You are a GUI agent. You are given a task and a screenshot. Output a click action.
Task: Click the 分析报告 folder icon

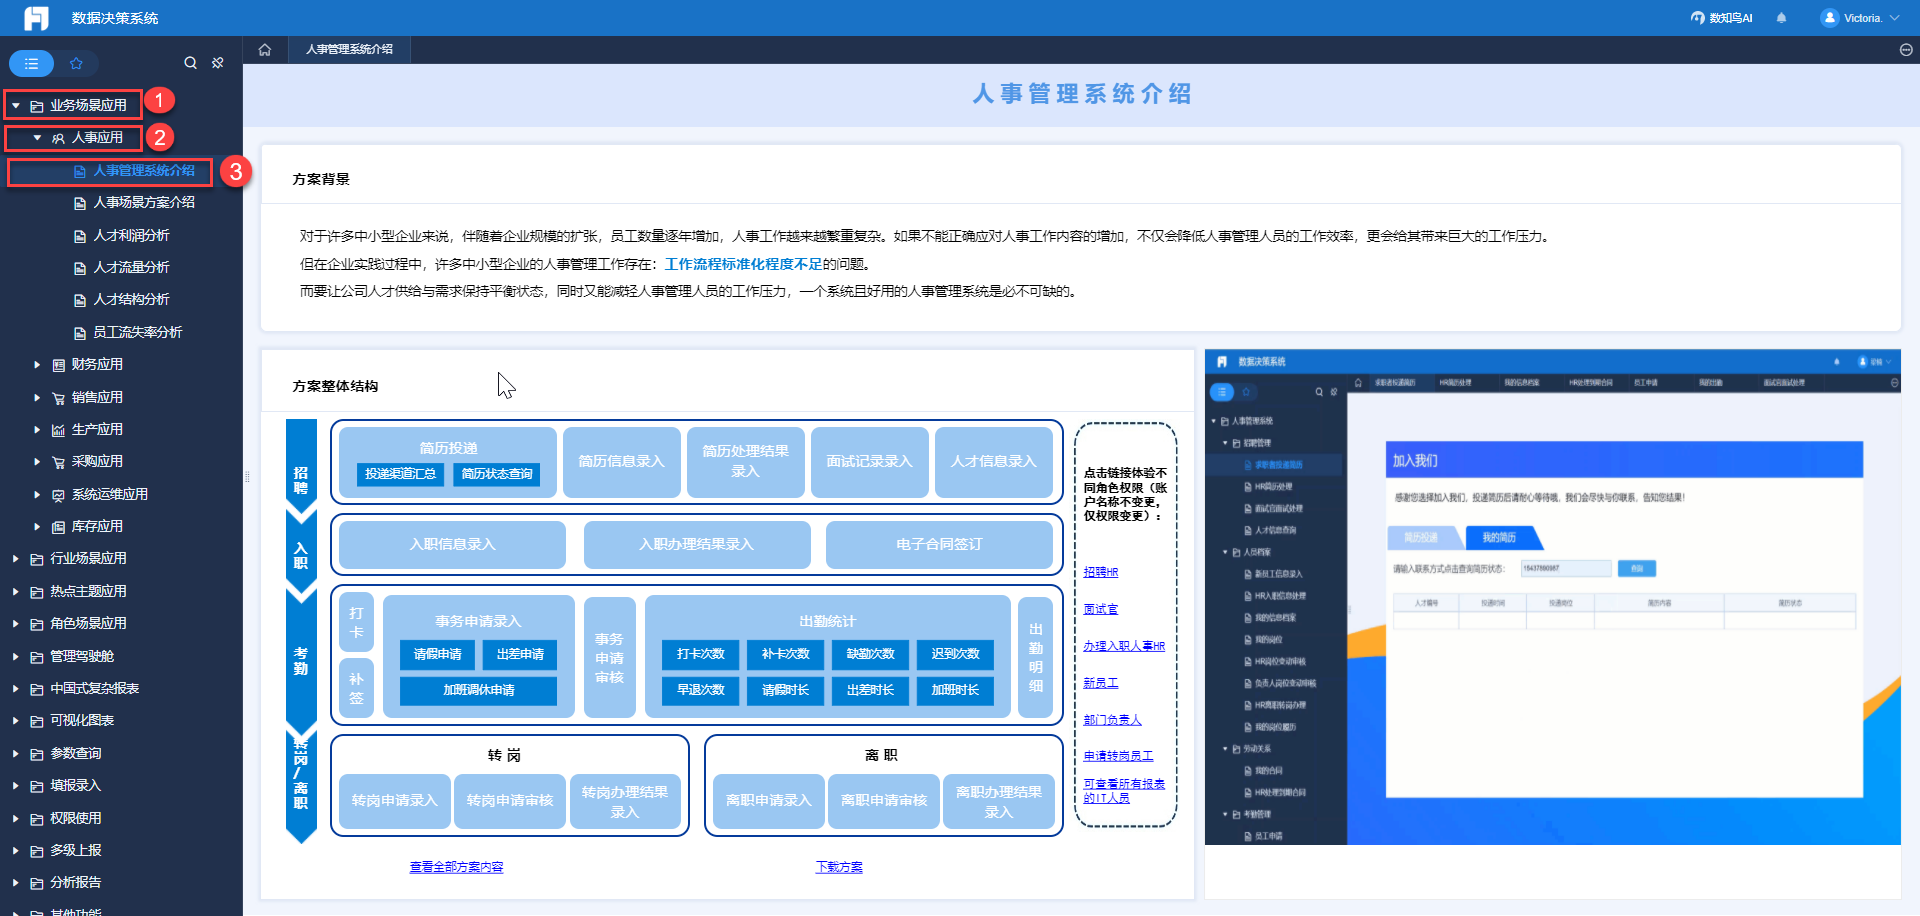click(x=37, y=883)
